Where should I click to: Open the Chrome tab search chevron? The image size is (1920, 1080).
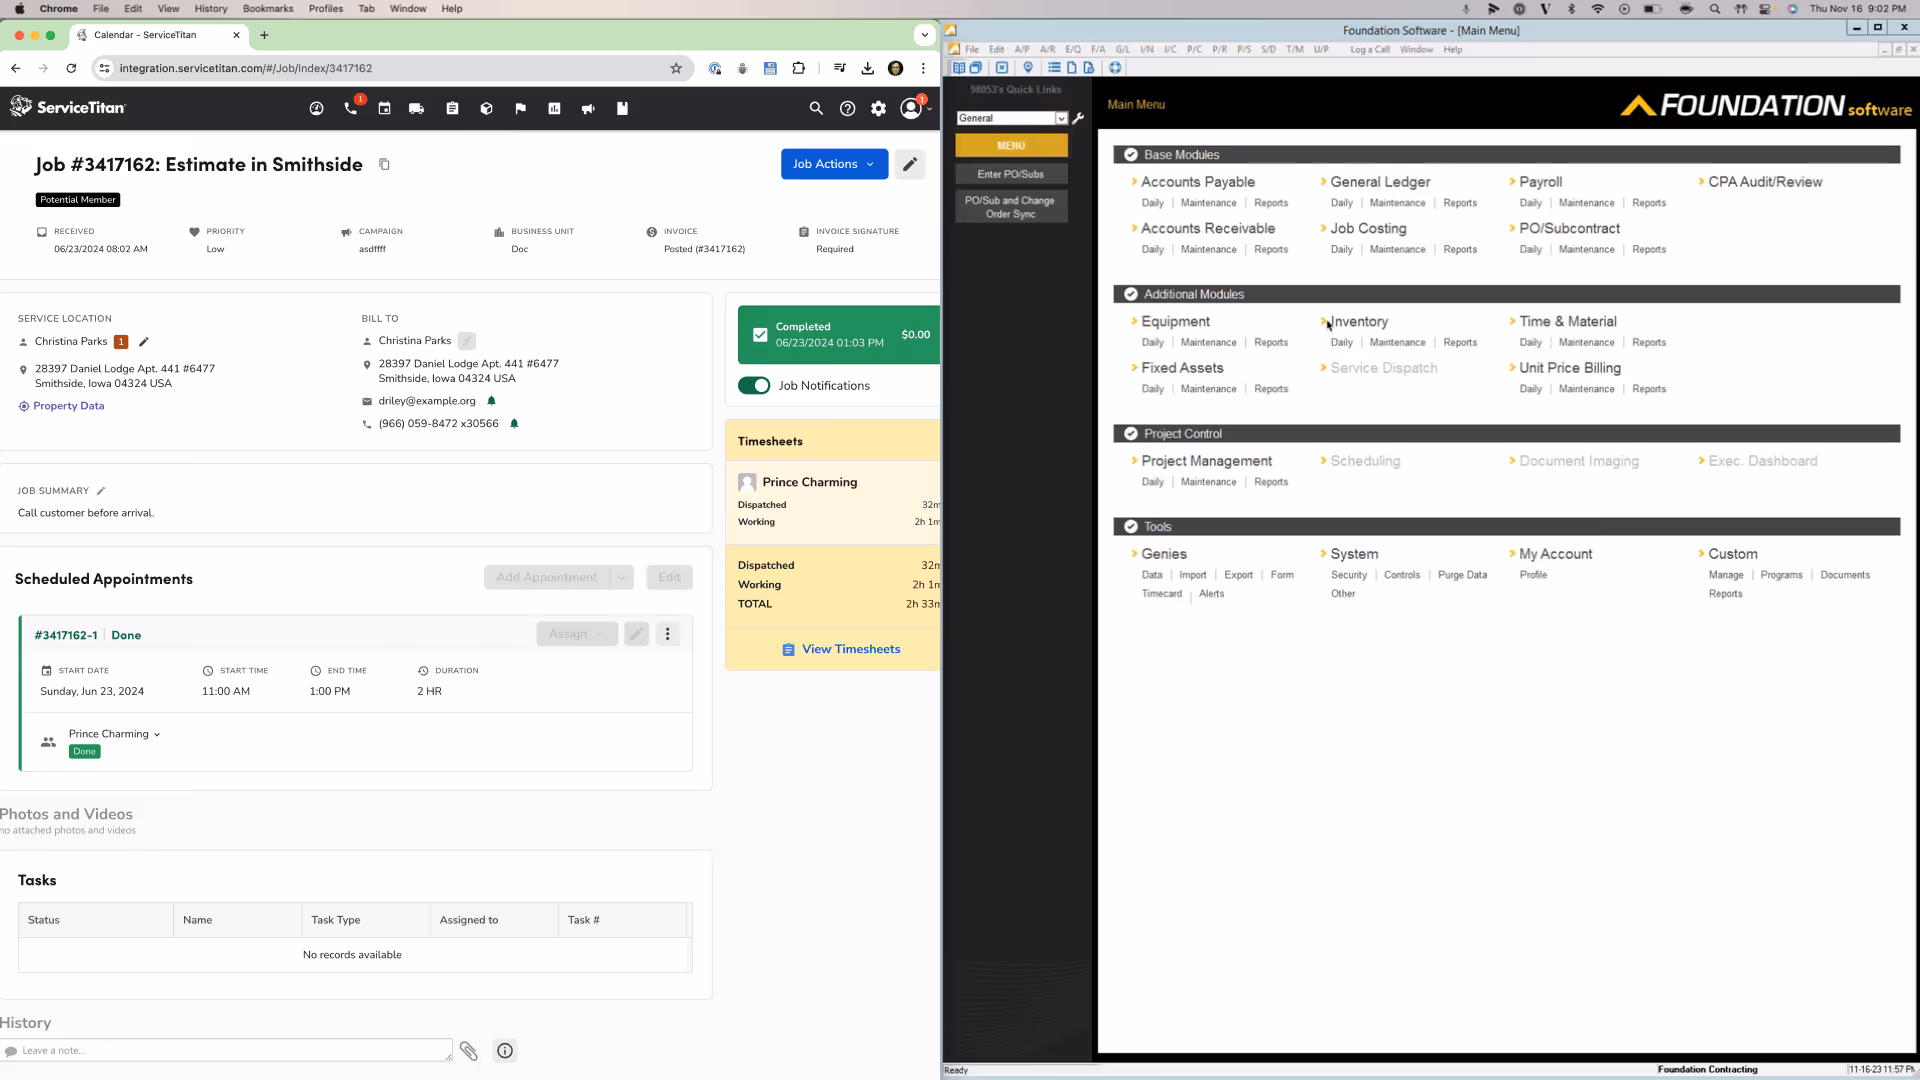point(924,35)
